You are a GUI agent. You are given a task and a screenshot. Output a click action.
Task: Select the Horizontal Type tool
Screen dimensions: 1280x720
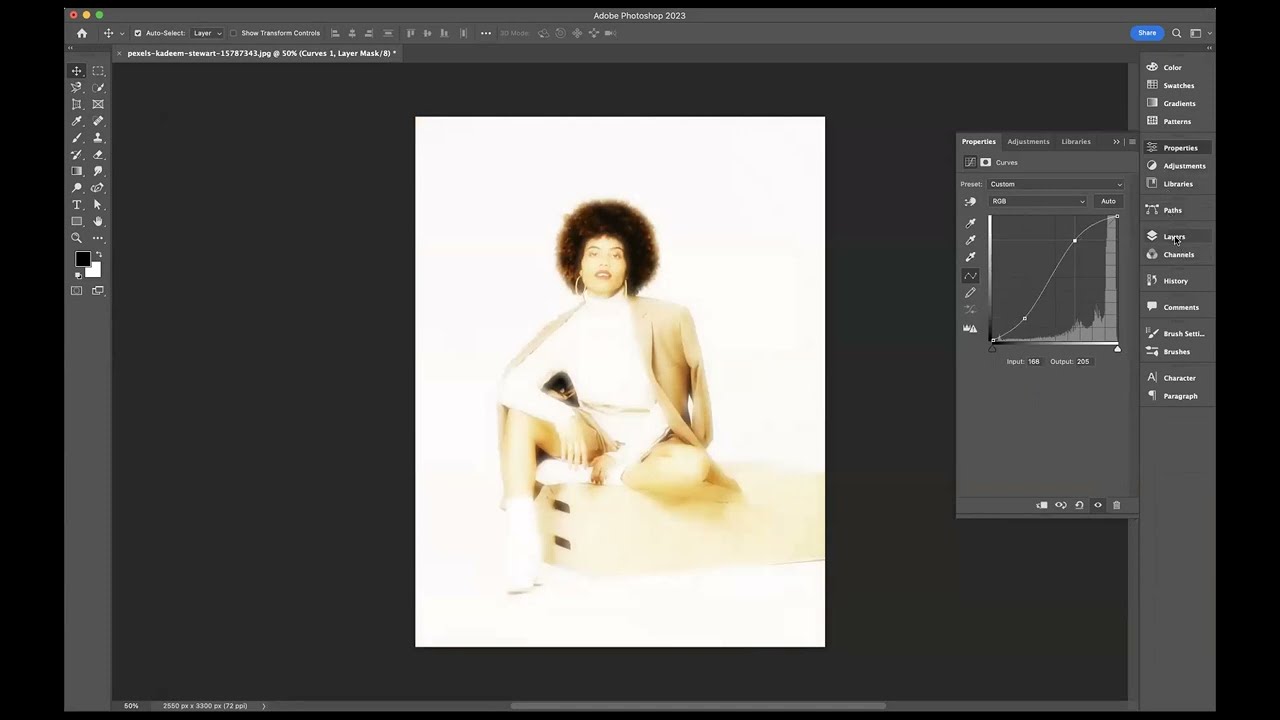[76, 205]
